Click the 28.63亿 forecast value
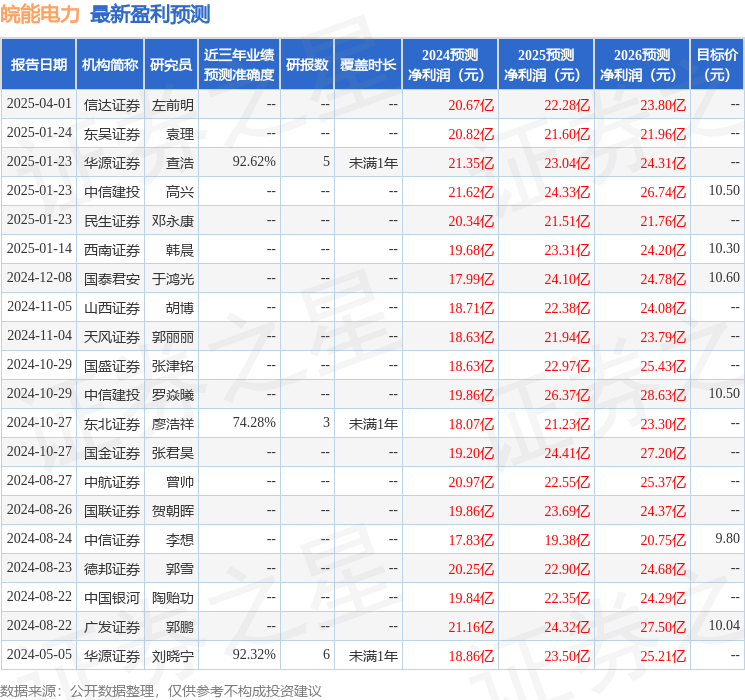The height and width of the screenshot is (700, 745). (663, 395)
